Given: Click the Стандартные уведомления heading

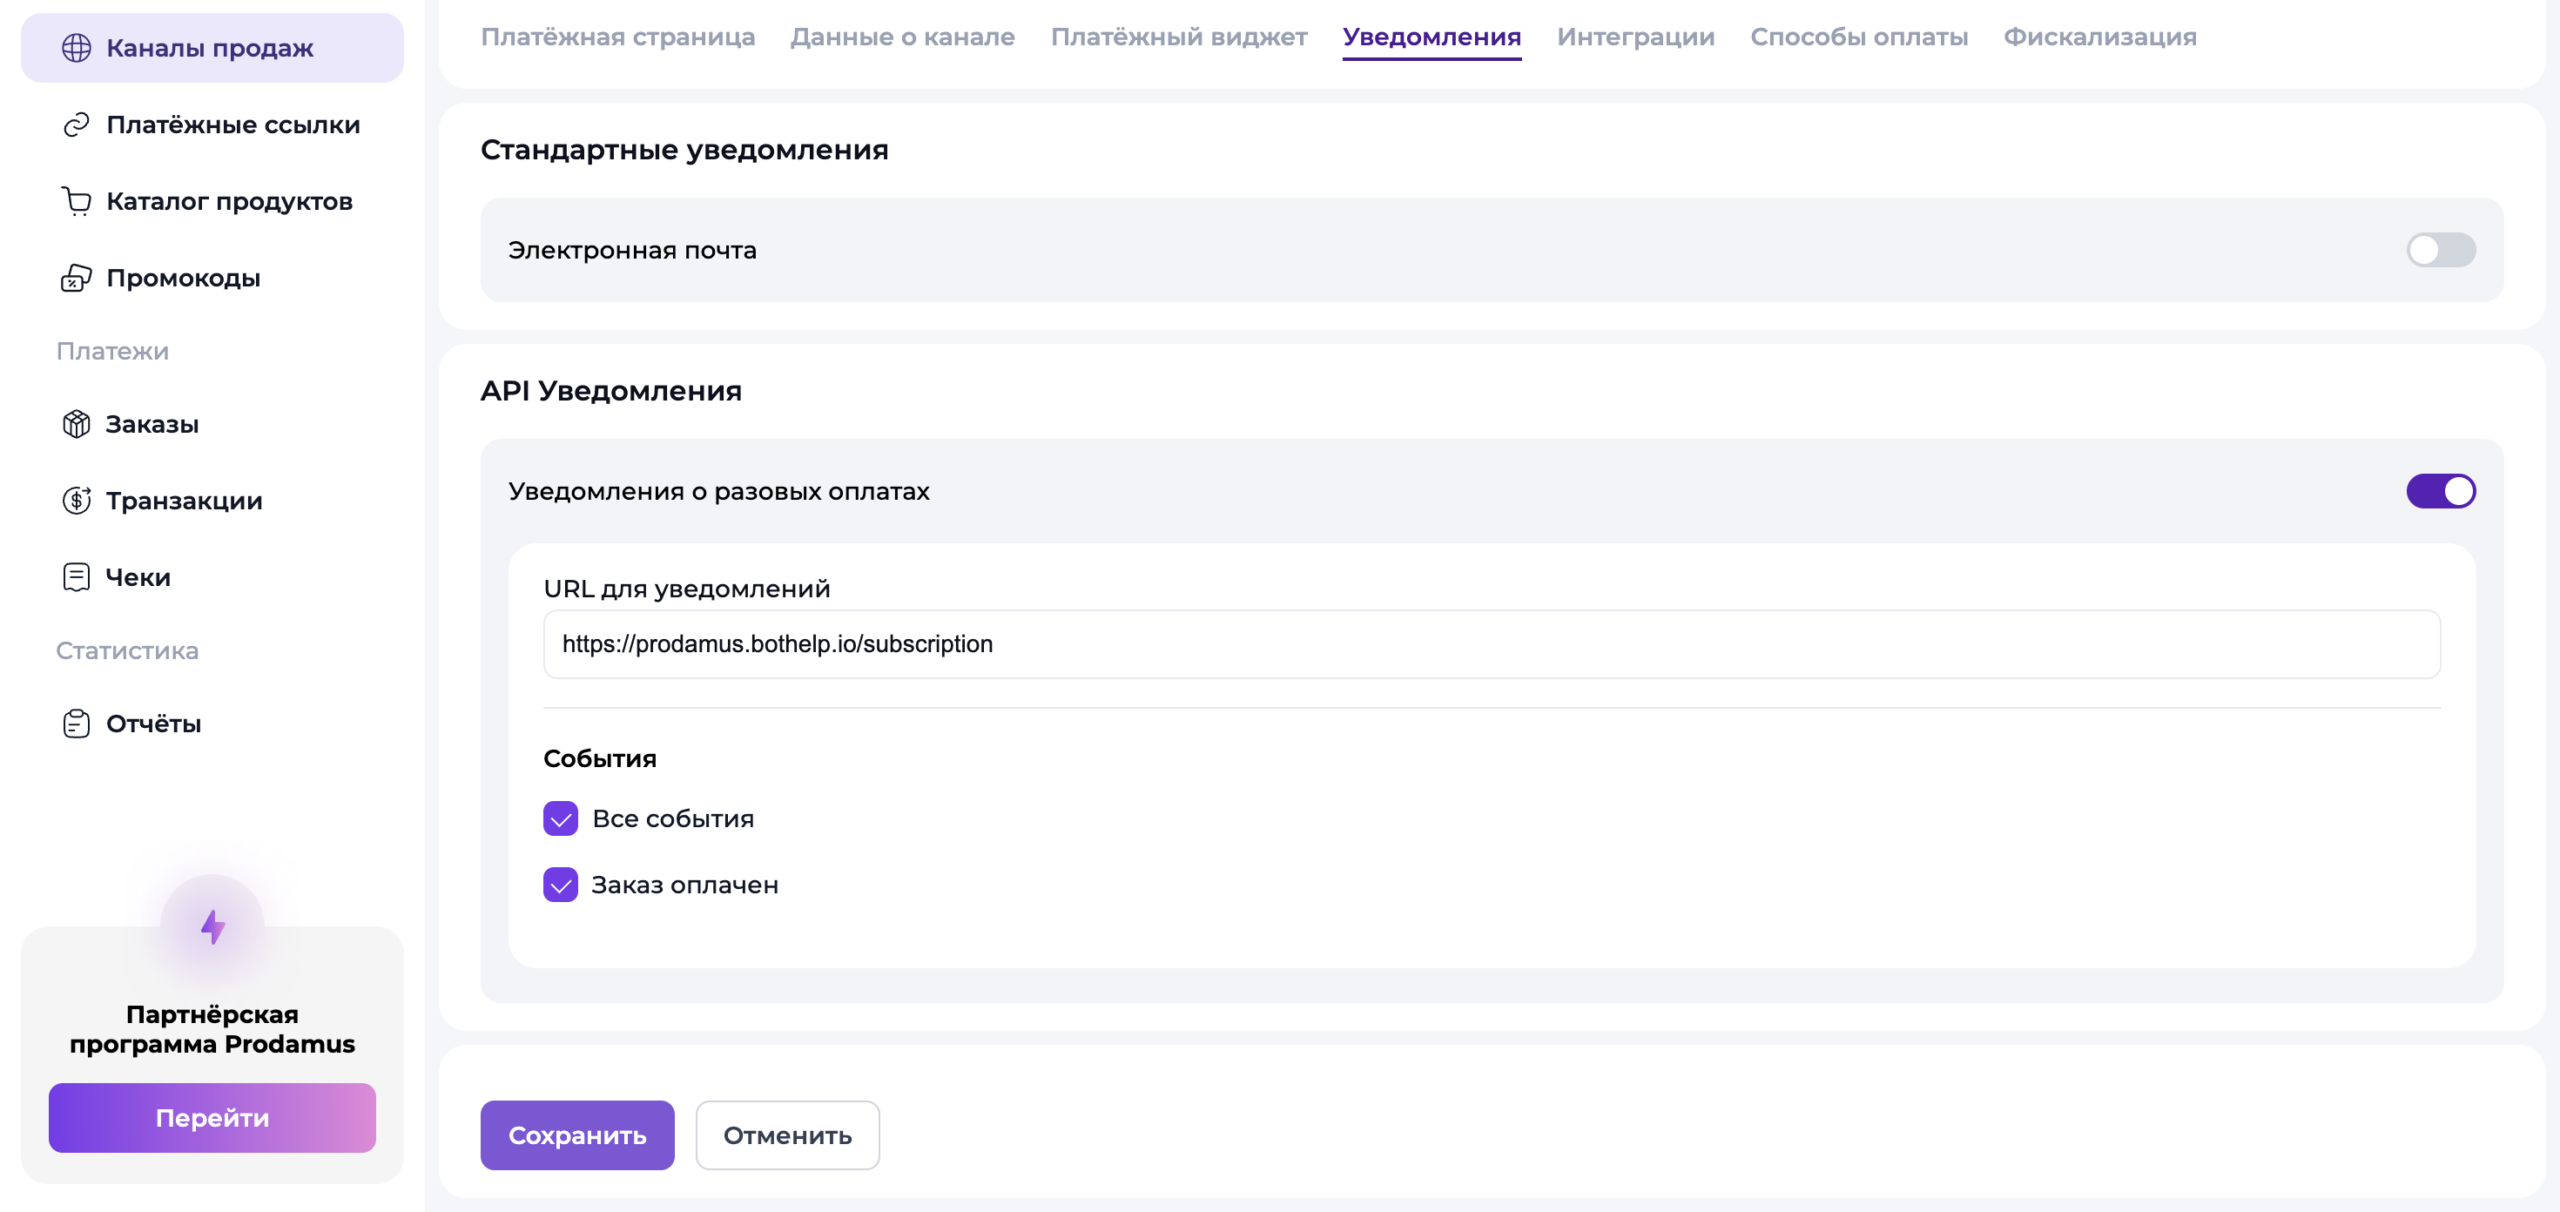Looking at the screenshot, I should pos(684,150).
